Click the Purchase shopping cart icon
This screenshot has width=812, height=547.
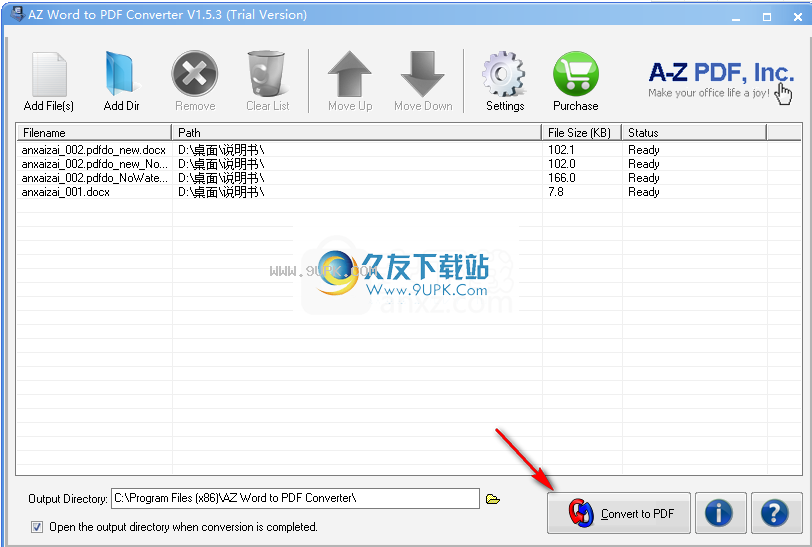[575, 74]
